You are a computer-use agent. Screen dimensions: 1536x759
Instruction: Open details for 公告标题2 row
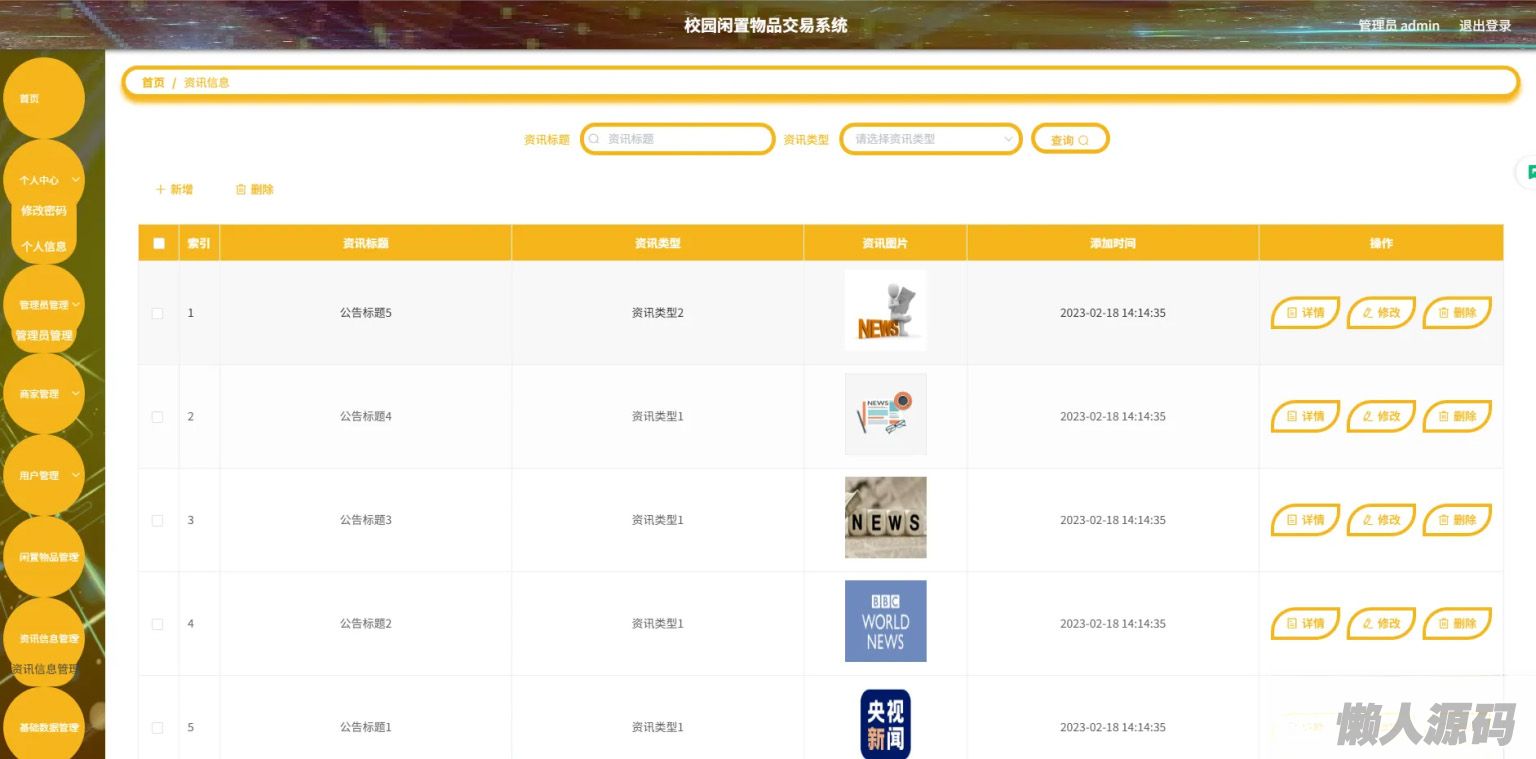tap(1305, 624)
